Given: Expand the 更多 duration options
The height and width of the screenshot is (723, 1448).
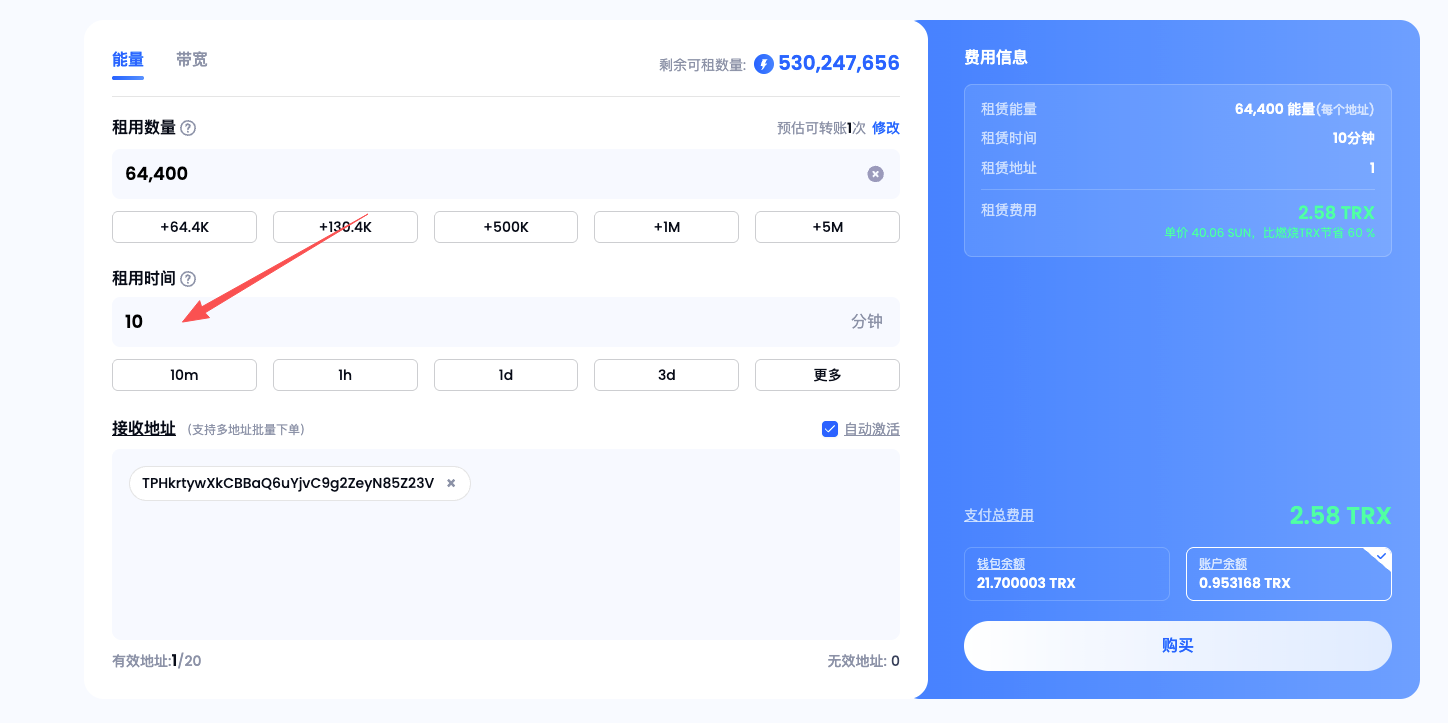Looking at the screenshot, I should point(827,375).
